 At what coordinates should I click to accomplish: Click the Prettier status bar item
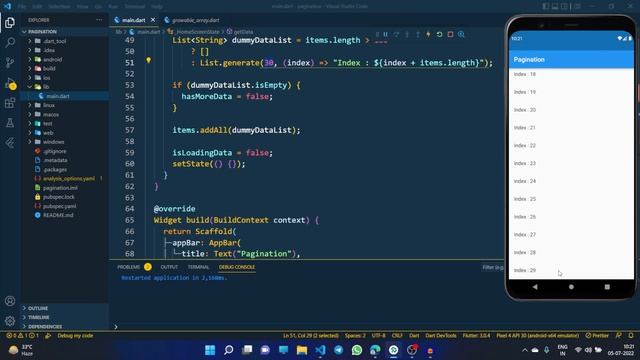pos(597,336)
